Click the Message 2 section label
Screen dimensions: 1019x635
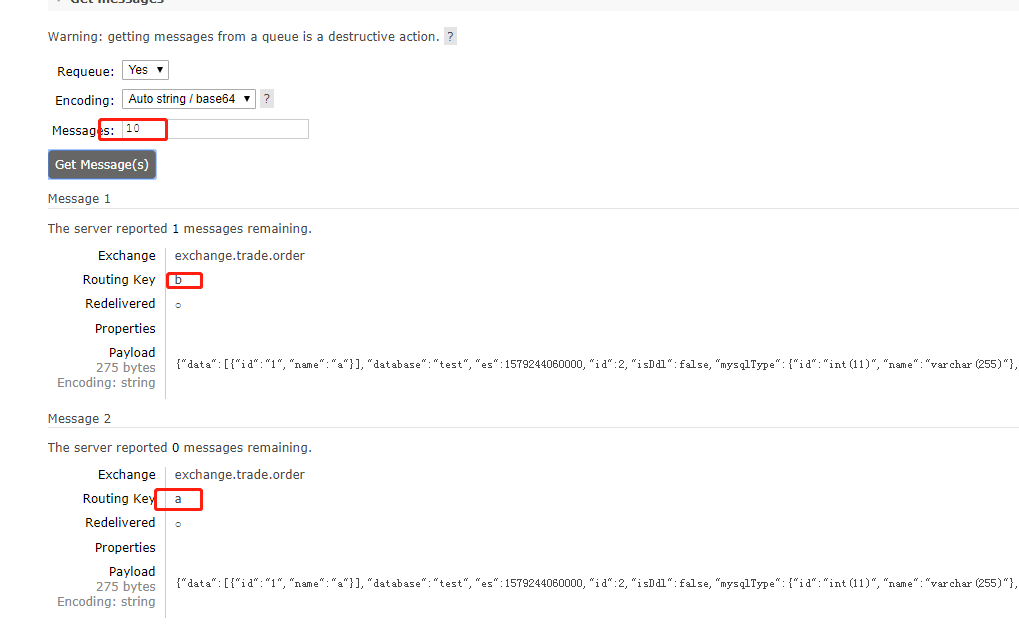coord(79,418)
